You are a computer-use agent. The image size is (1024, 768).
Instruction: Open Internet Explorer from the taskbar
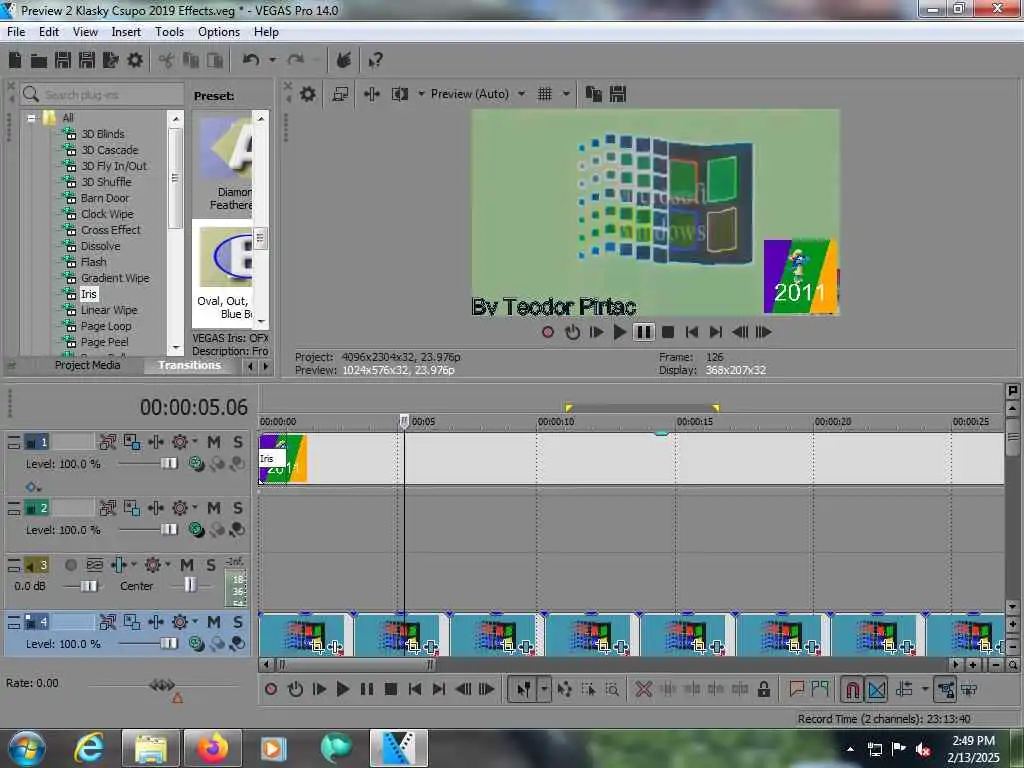pyautogui.click(x=89, y=748)
